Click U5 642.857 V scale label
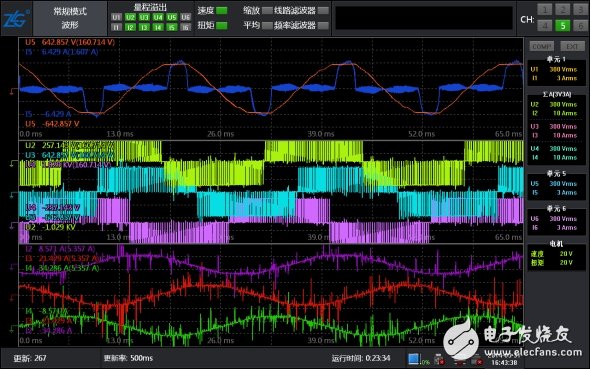The image size is (591, 369). [x=70, y=42]
